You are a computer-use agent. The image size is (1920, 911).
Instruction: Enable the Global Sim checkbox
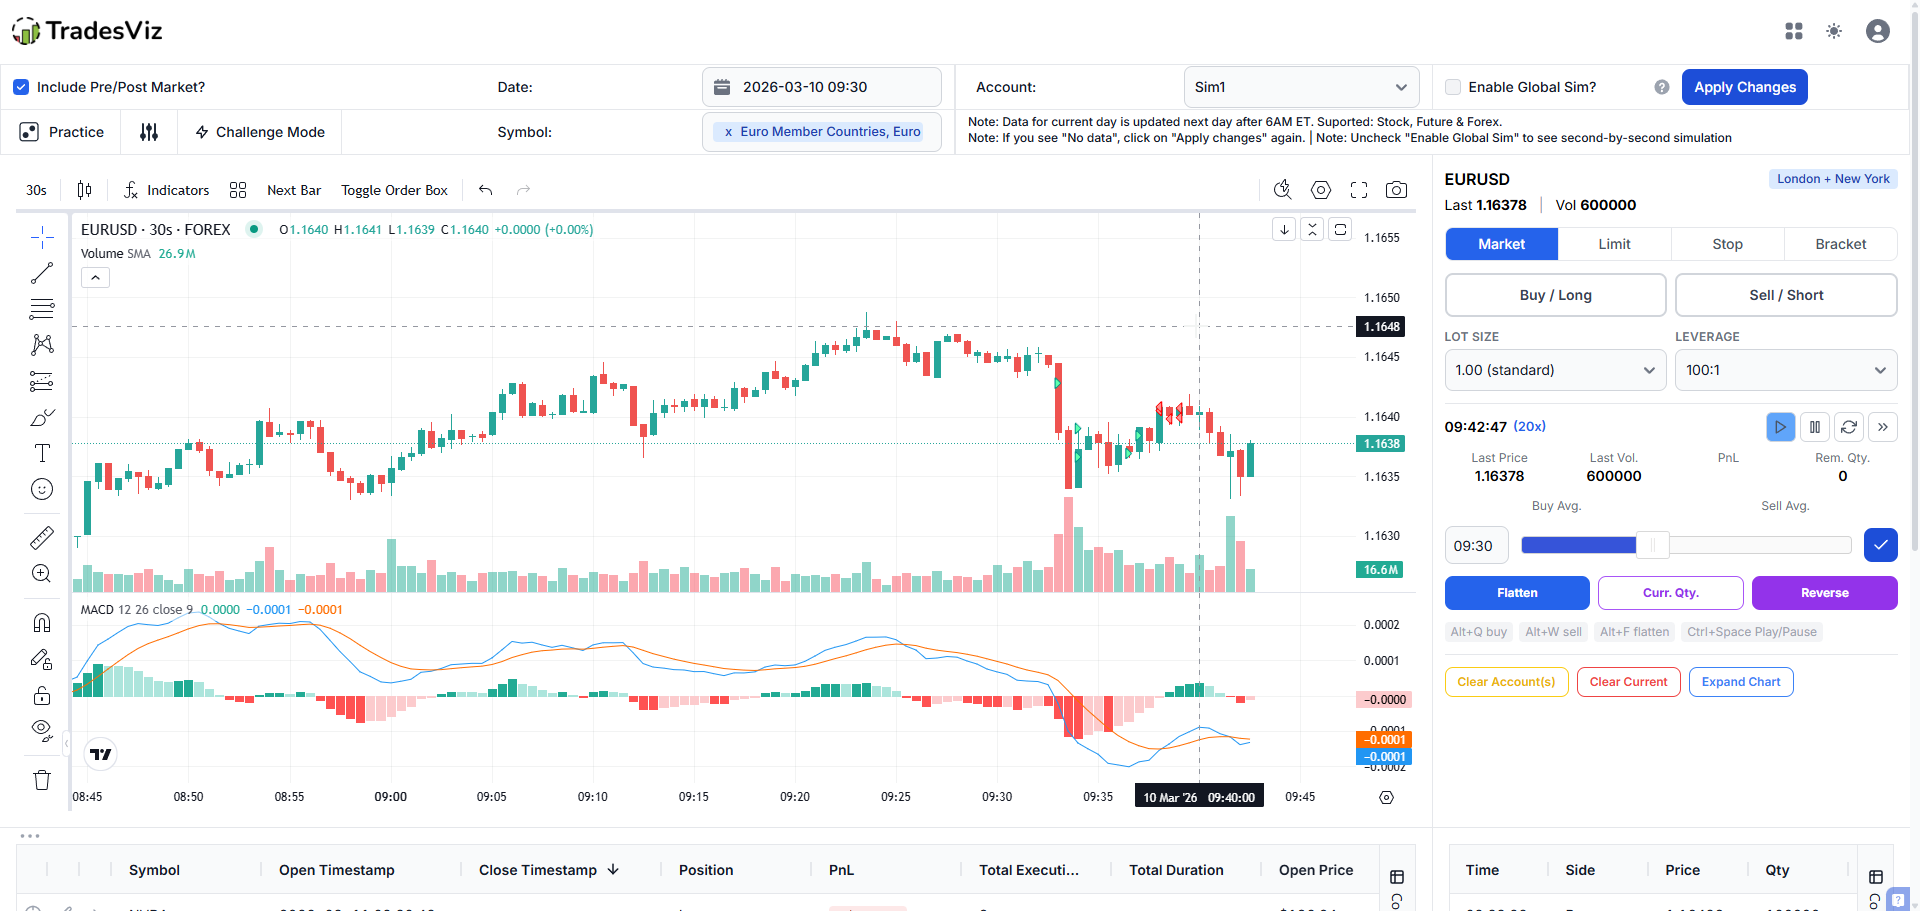point(1453,87)
